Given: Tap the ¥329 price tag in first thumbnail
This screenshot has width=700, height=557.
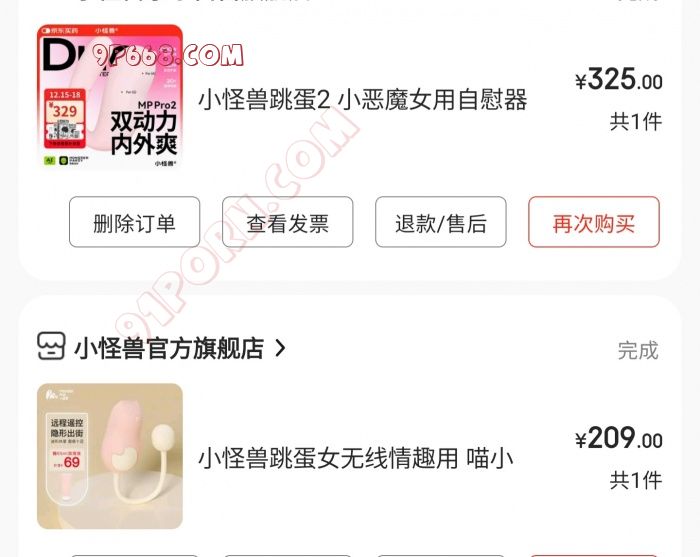Looking at the screenshot, I should tap(65, 111).
